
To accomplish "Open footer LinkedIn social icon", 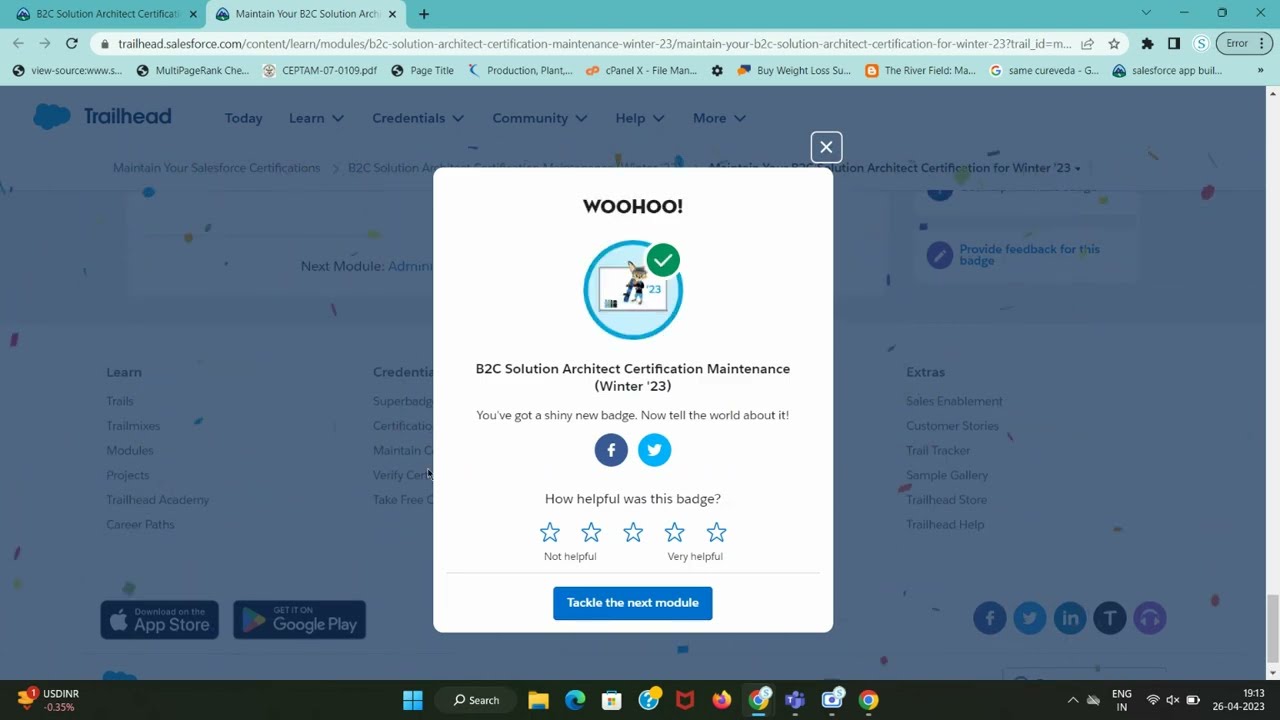I will 1070,618.
